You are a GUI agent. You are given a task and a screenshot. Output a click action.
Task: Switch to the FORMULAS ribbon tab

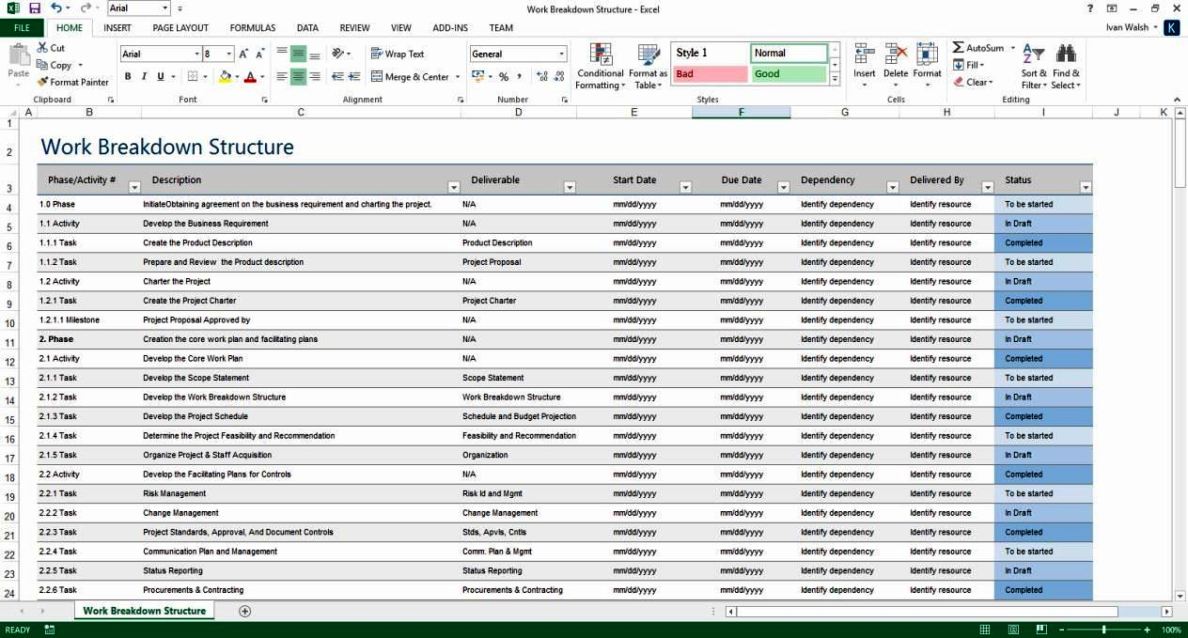coord(253,27)
